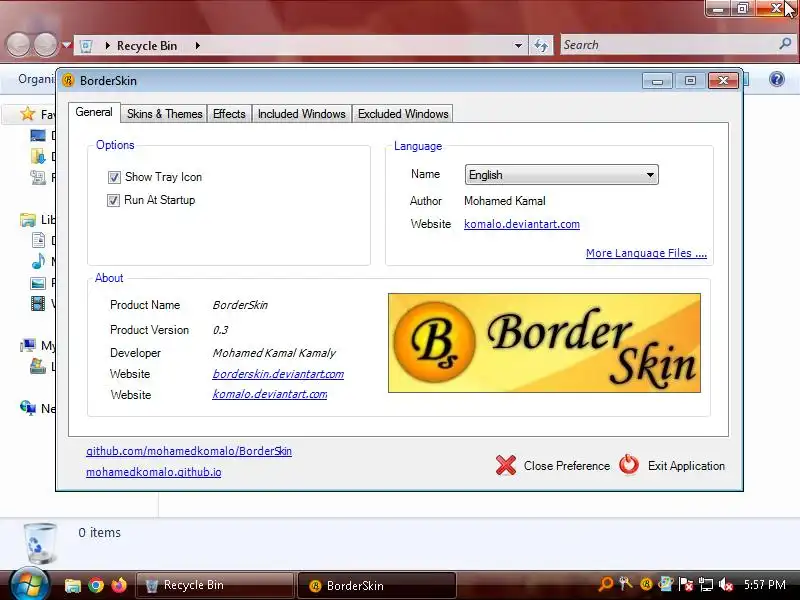Click red X icon beside Close Preference

(506, 465)
